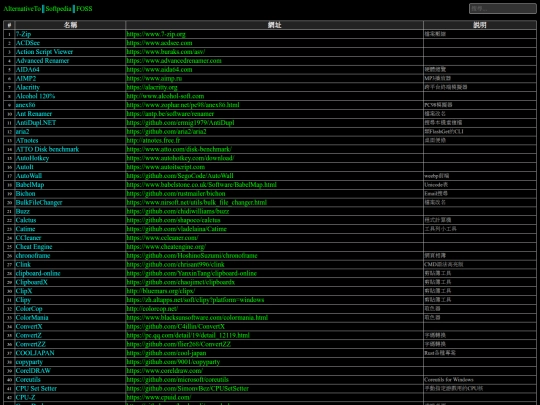This screenshot has height=405, width=540.
Task: Open the antp.be renamer link
Action: click(170, 114)
